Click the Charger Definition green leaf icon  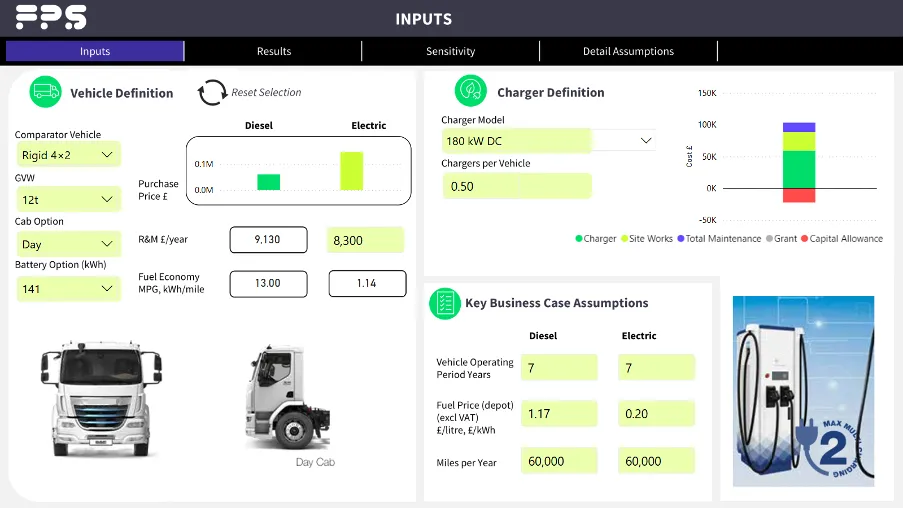[470, 91]
